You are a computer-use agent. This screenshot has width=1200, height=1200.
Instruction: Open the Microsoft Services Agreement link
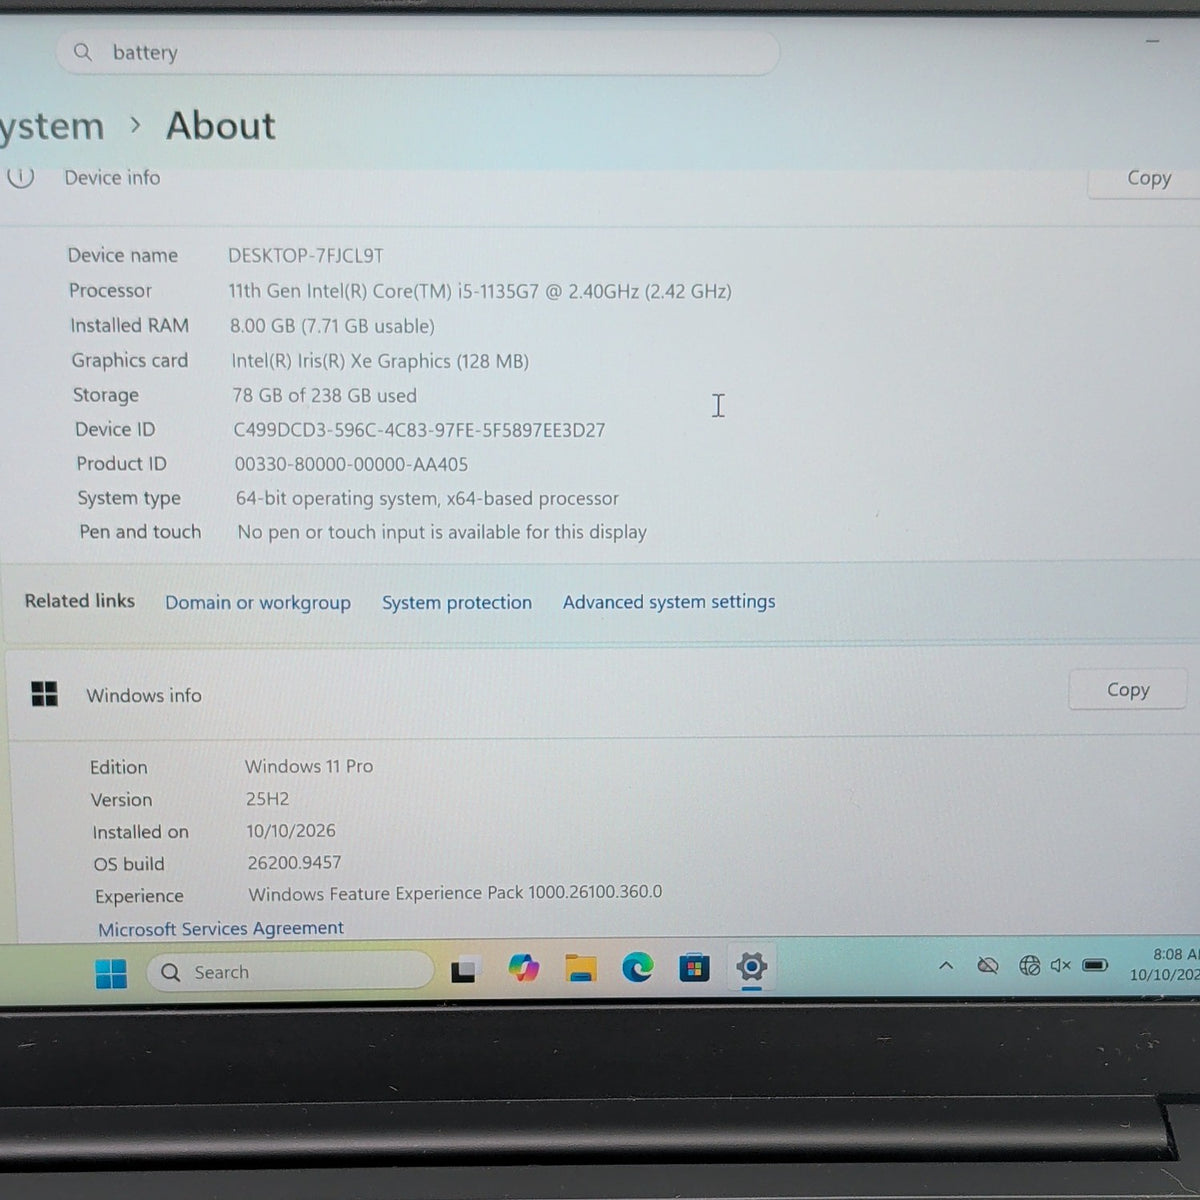221,929
